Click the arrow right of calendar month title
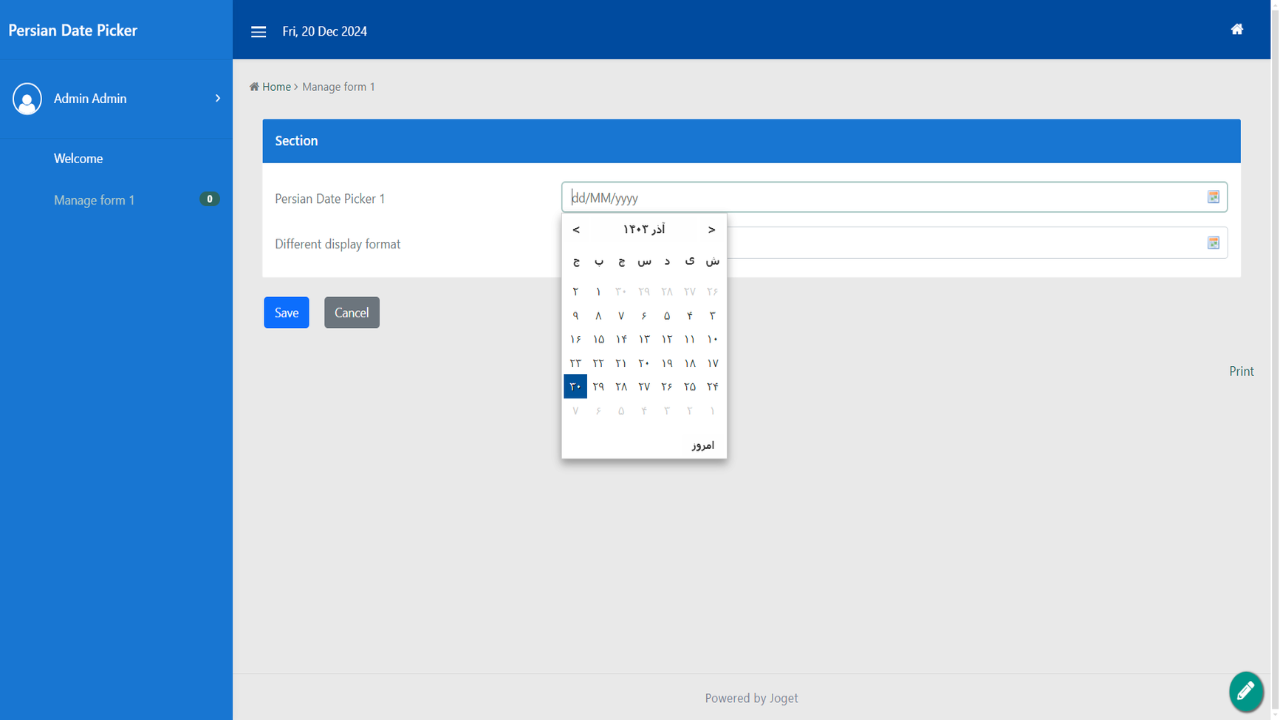The height and width of the screenshot is (720, 1280). (712, 230)
